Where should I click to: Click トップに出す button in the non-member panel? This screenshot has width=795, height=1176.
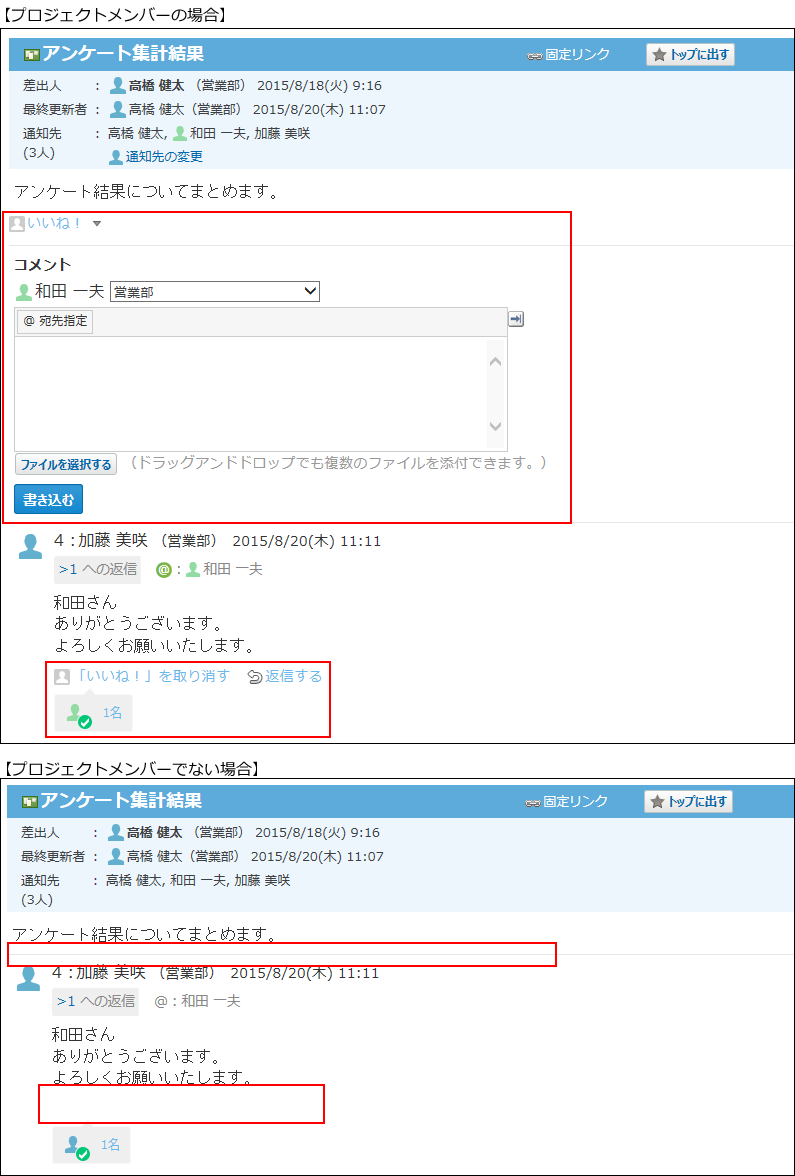pyautogui.click(x=688, y=801)
